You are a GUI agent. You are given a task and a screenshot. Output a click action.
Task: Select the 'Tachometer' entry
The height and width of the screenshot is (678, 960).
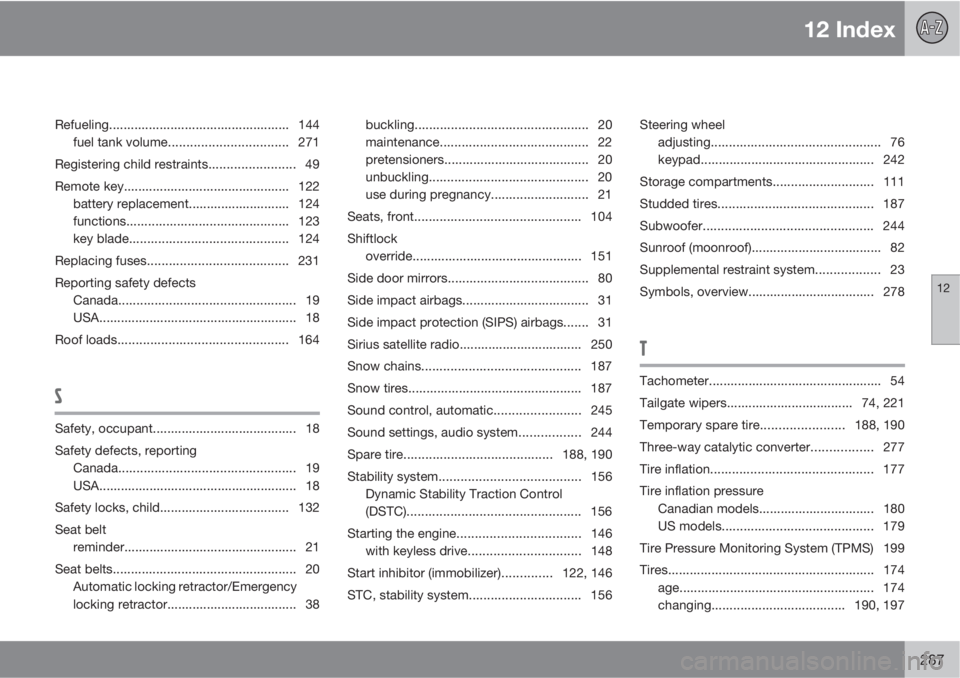(772, 381)
